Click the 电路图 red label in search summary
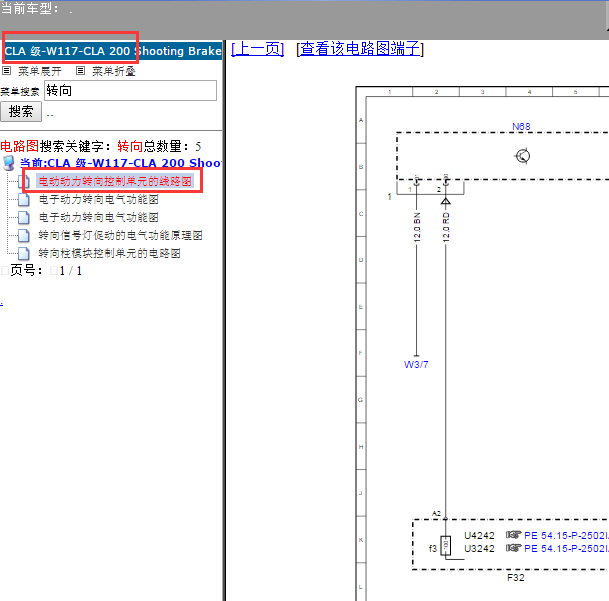The image size is (609, 601). (19, 146)
